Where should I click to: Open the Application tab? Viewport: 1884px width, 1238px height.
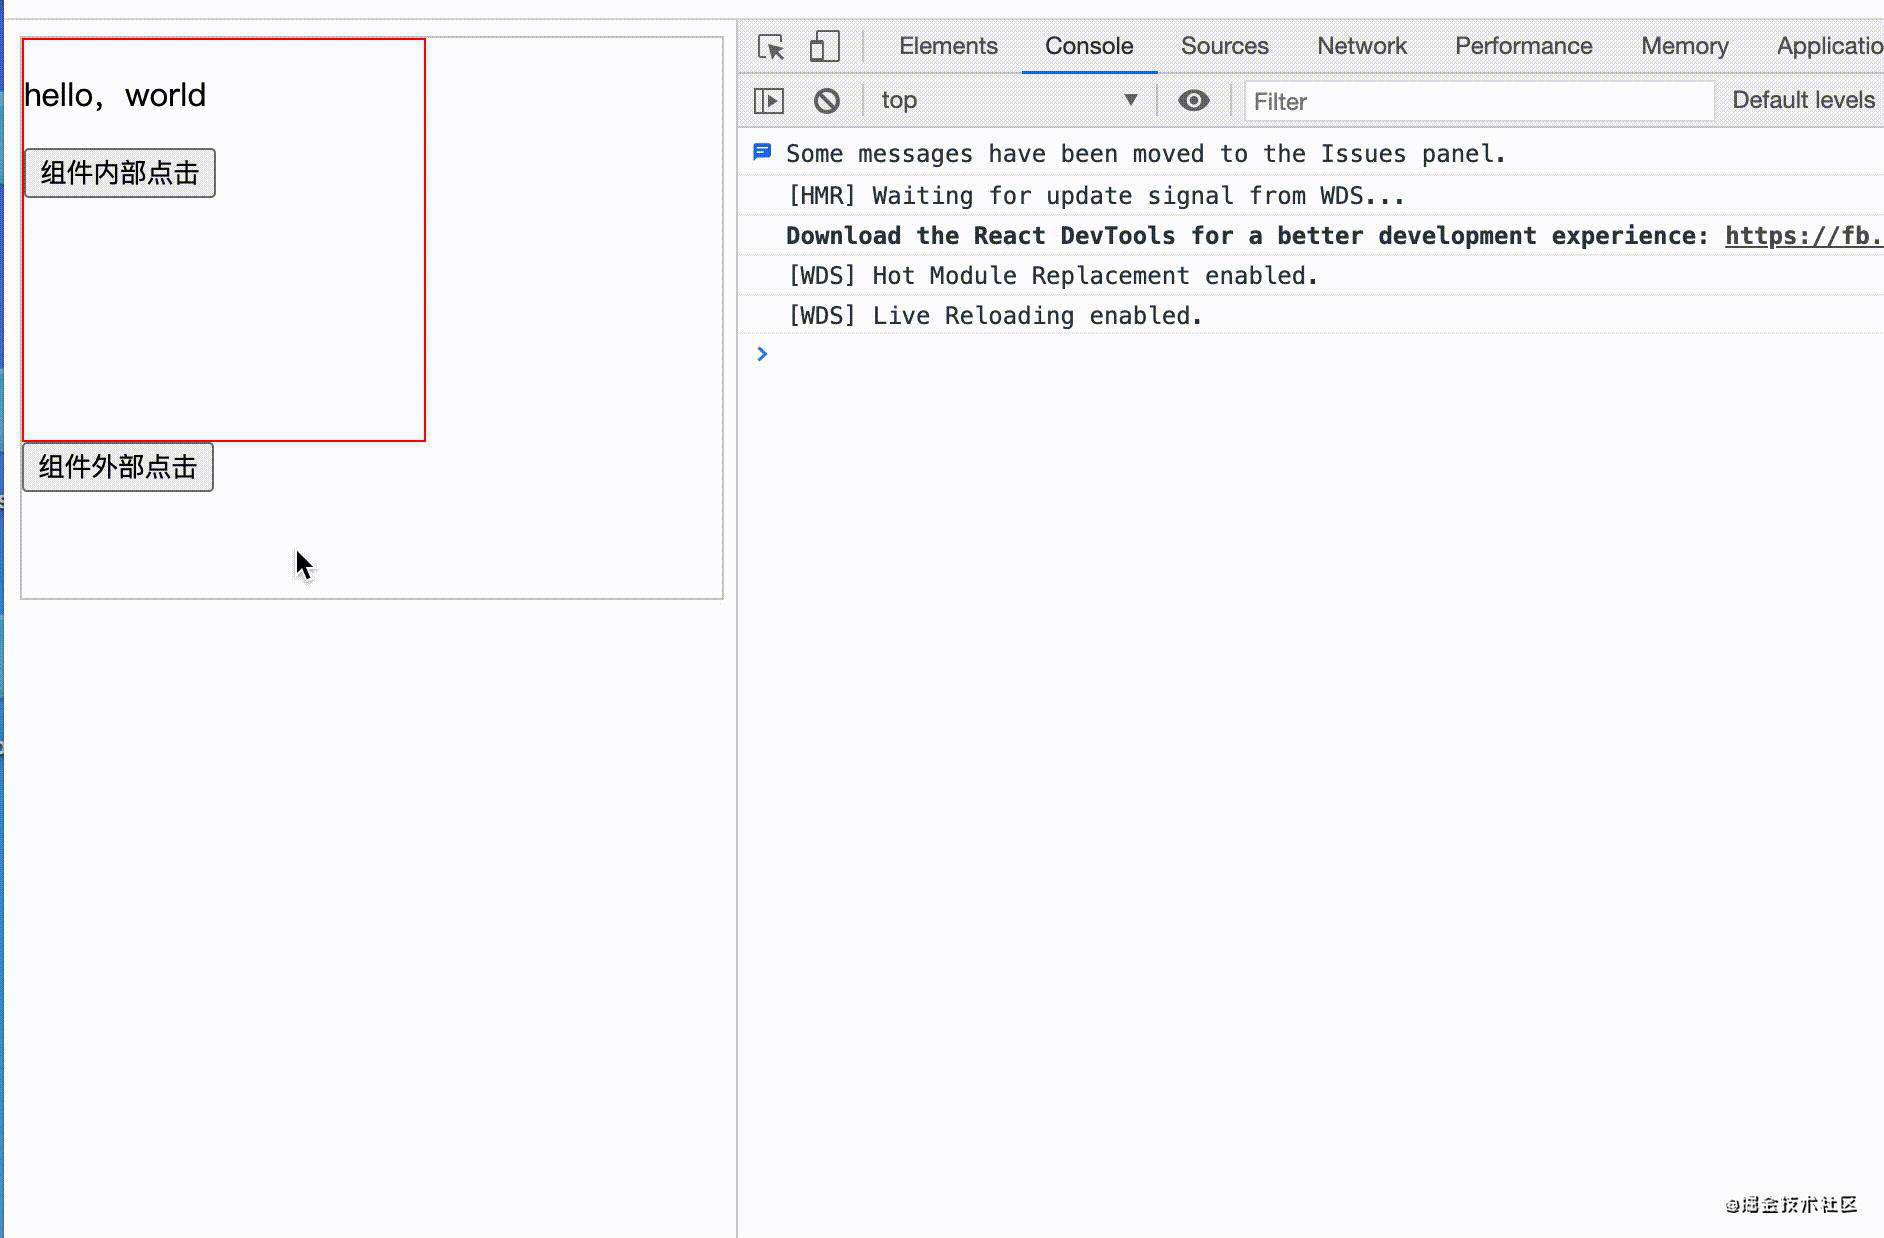pos(1829,46)
